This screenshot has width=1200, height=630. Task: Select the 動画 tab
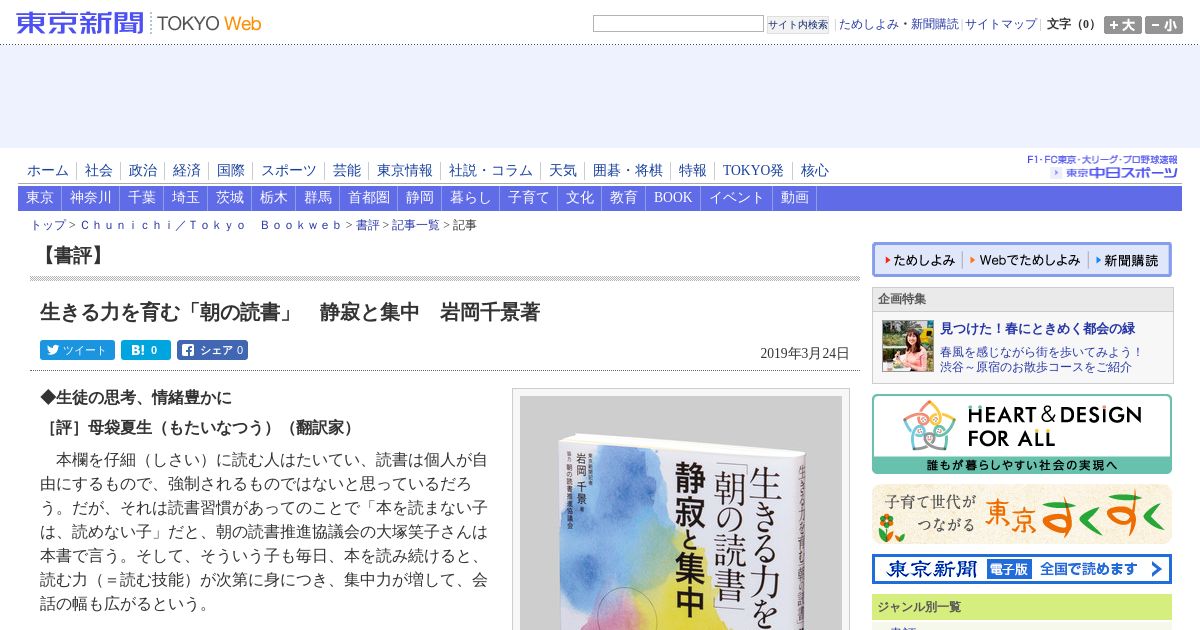coord(795,198)
